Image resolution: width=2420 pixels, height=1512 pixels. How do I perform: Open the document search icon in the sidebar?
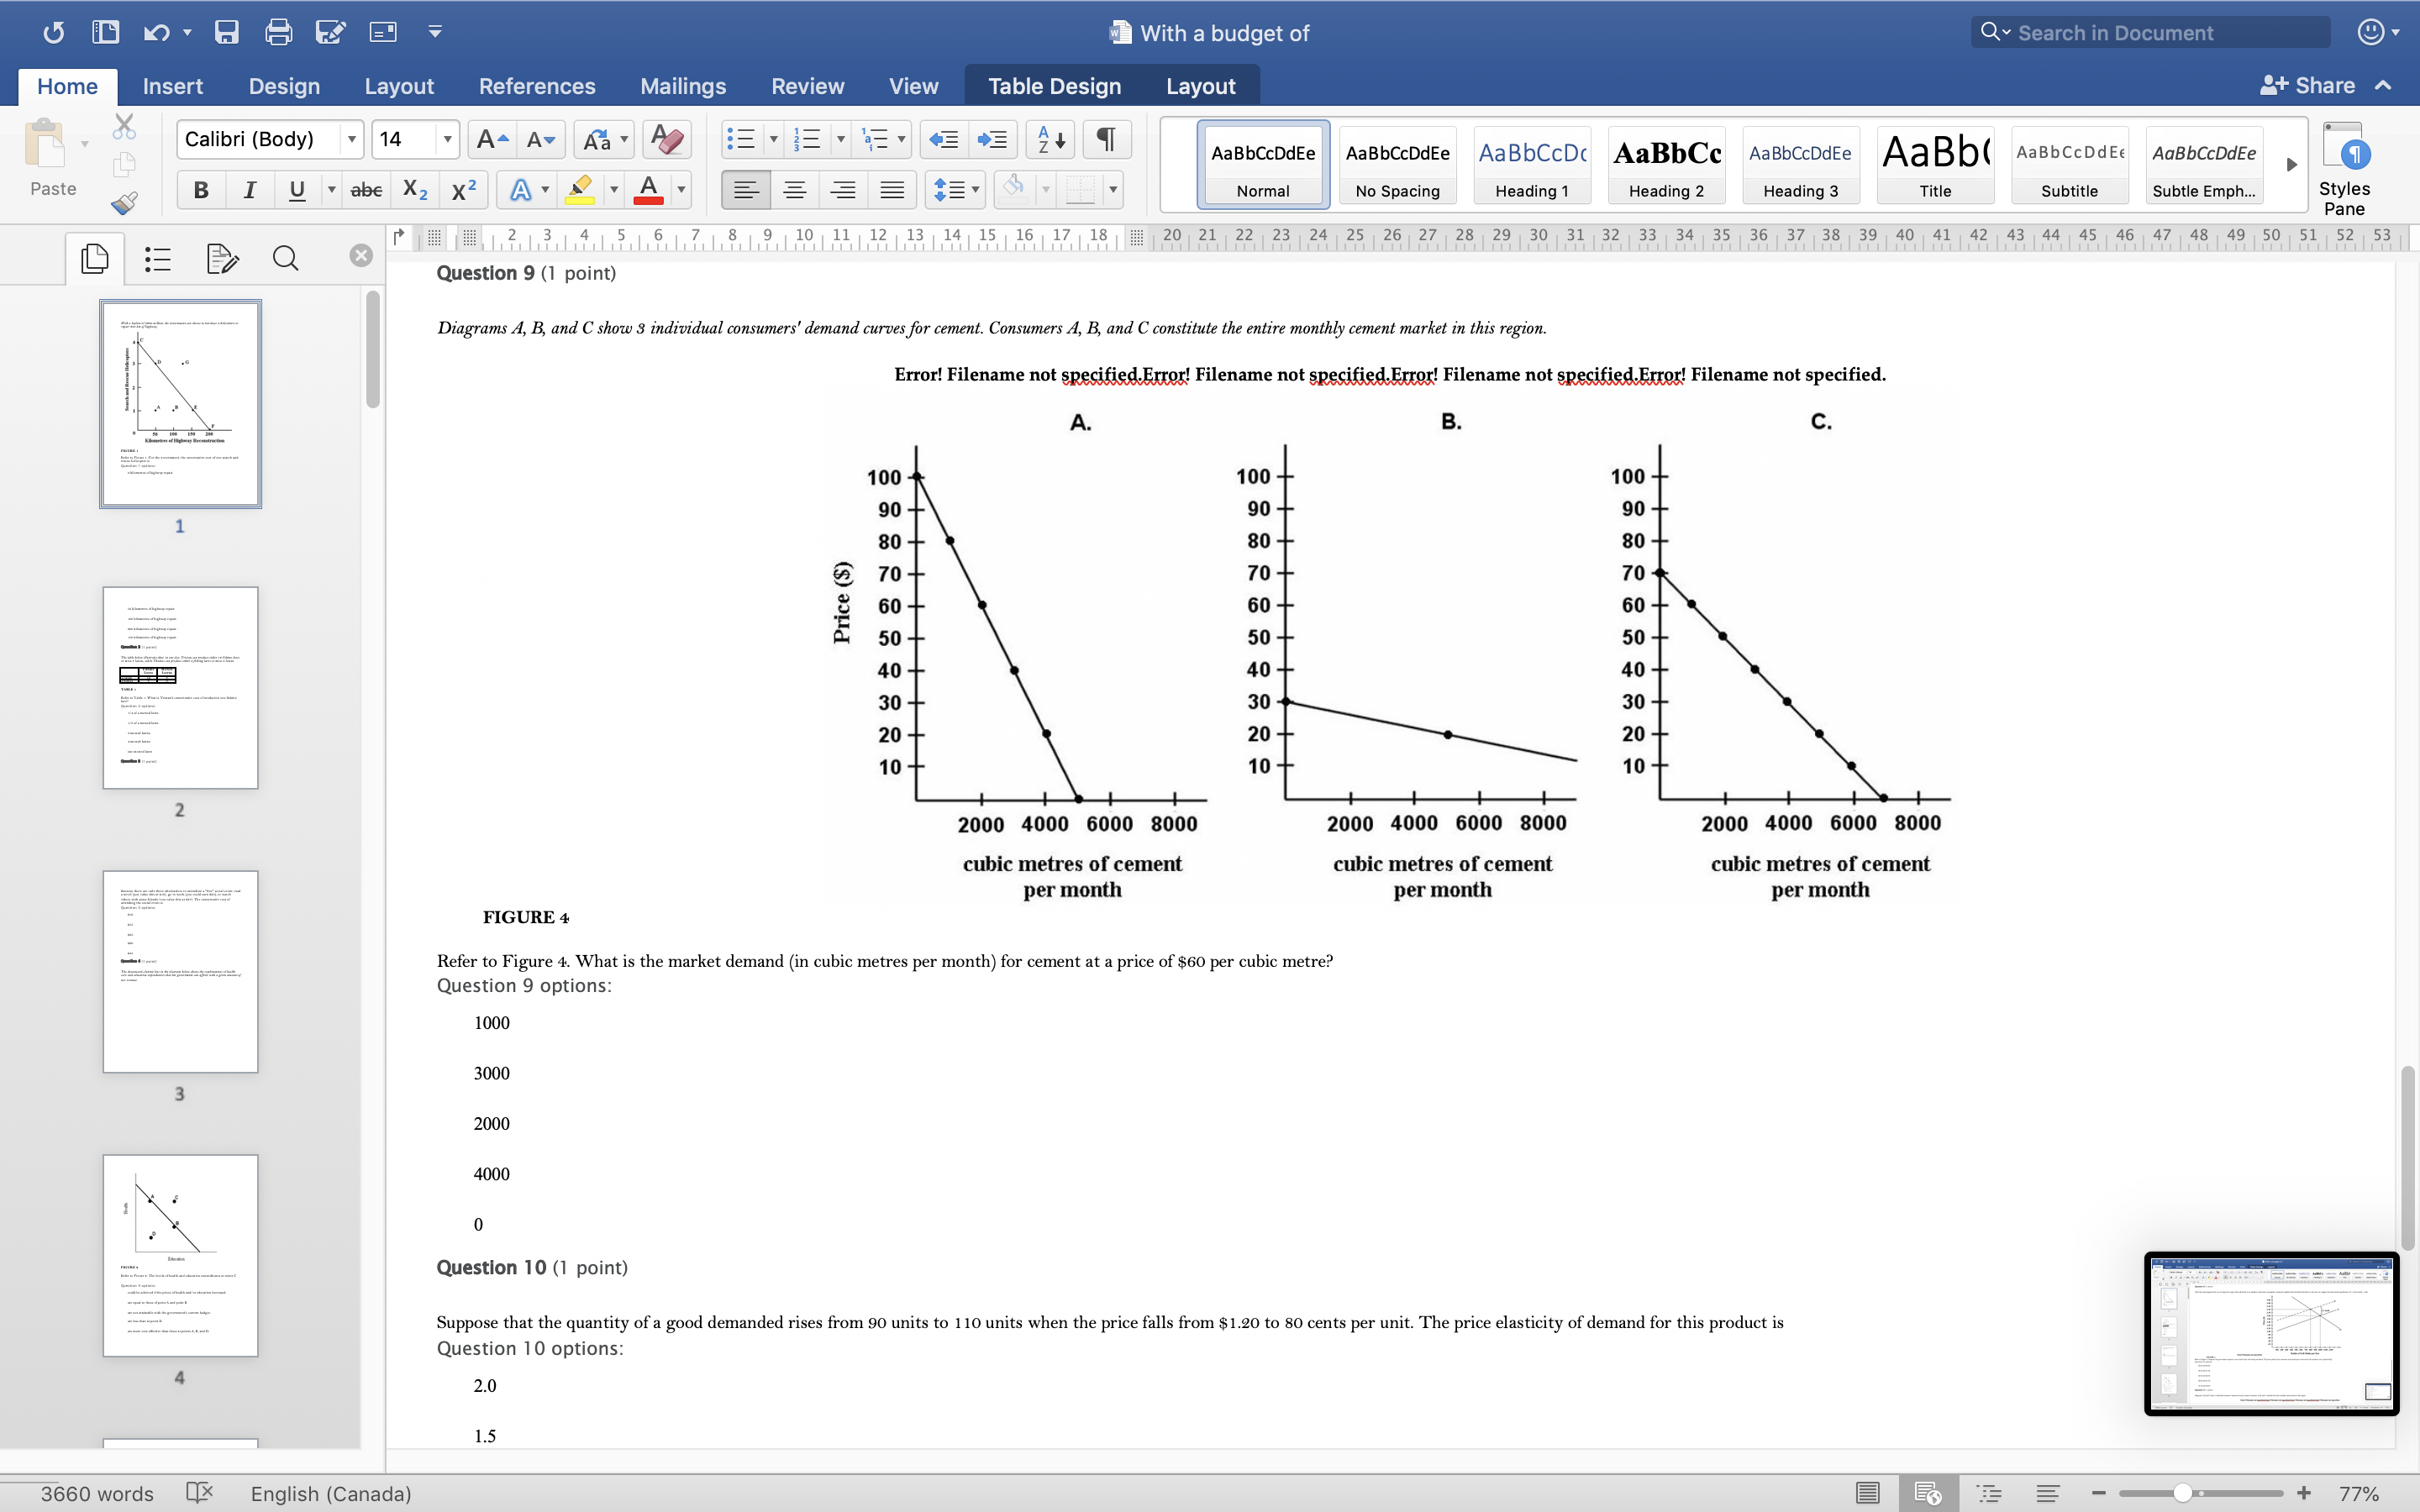[x=285, y=258]
